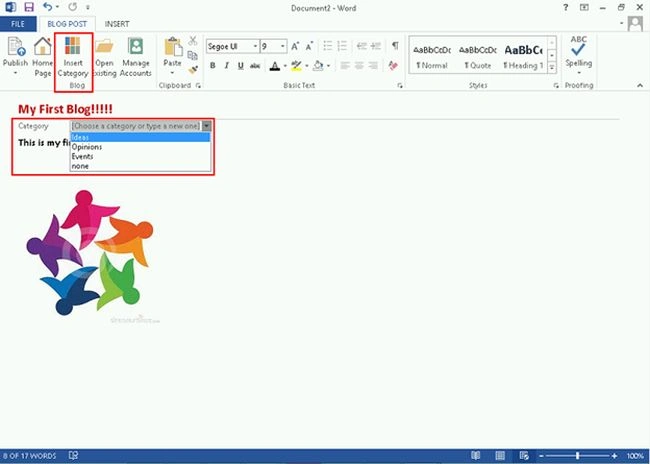650x464 pixels.
Task: Toggle underline formatting
Action: 240,66
